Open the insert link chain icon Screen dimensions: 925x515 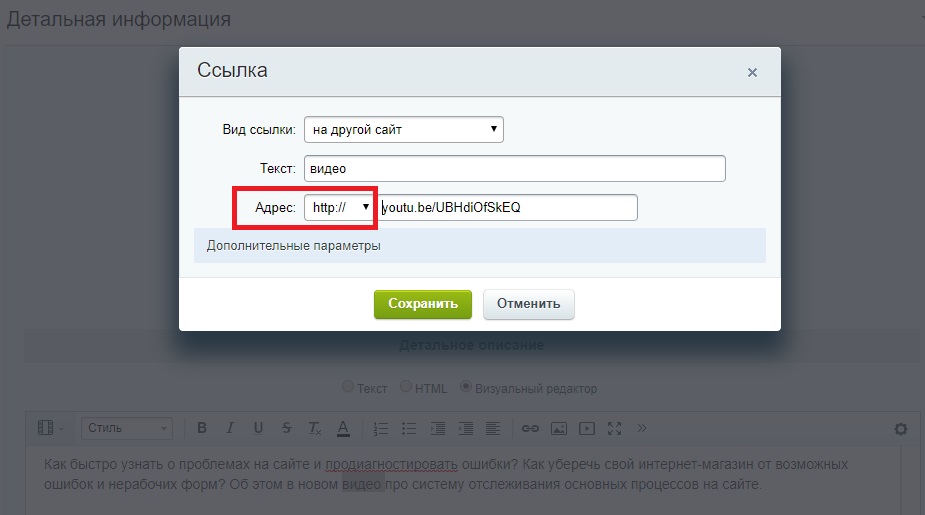click(x=530, y=428)
